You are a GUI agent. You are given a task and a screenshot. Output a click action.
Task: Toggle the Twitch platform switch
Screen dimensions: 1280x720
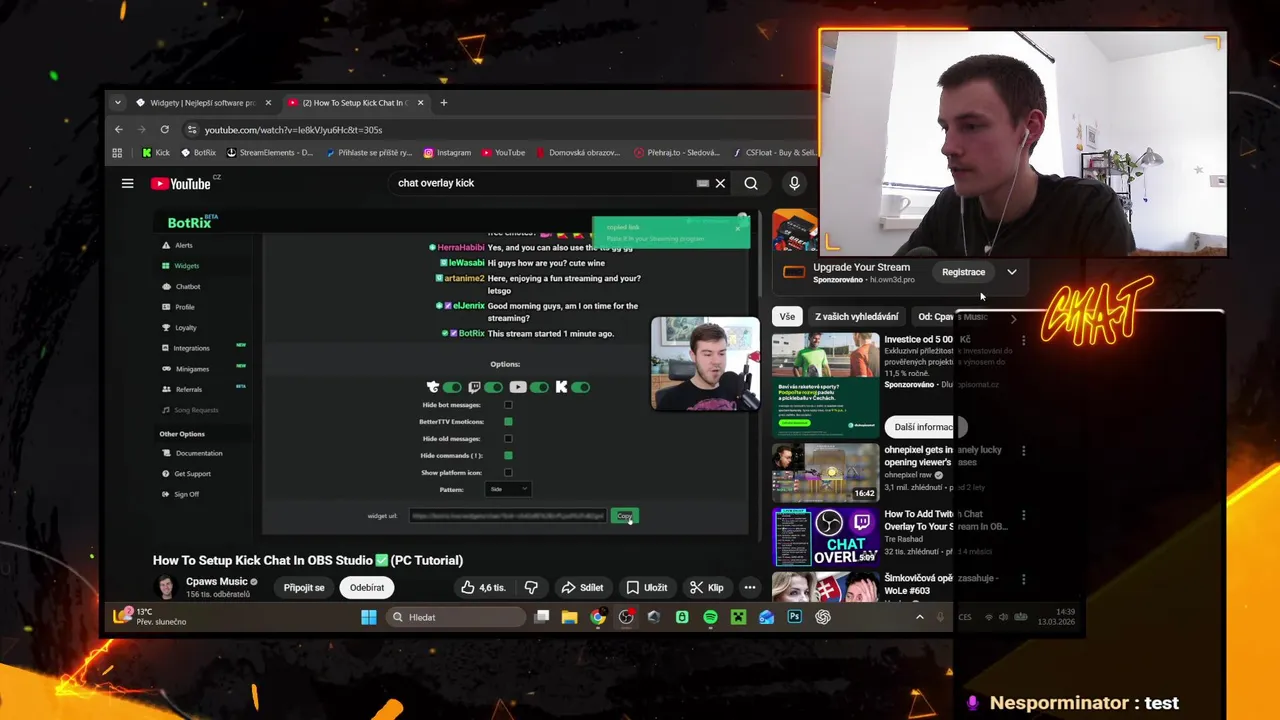click(493, 387)
